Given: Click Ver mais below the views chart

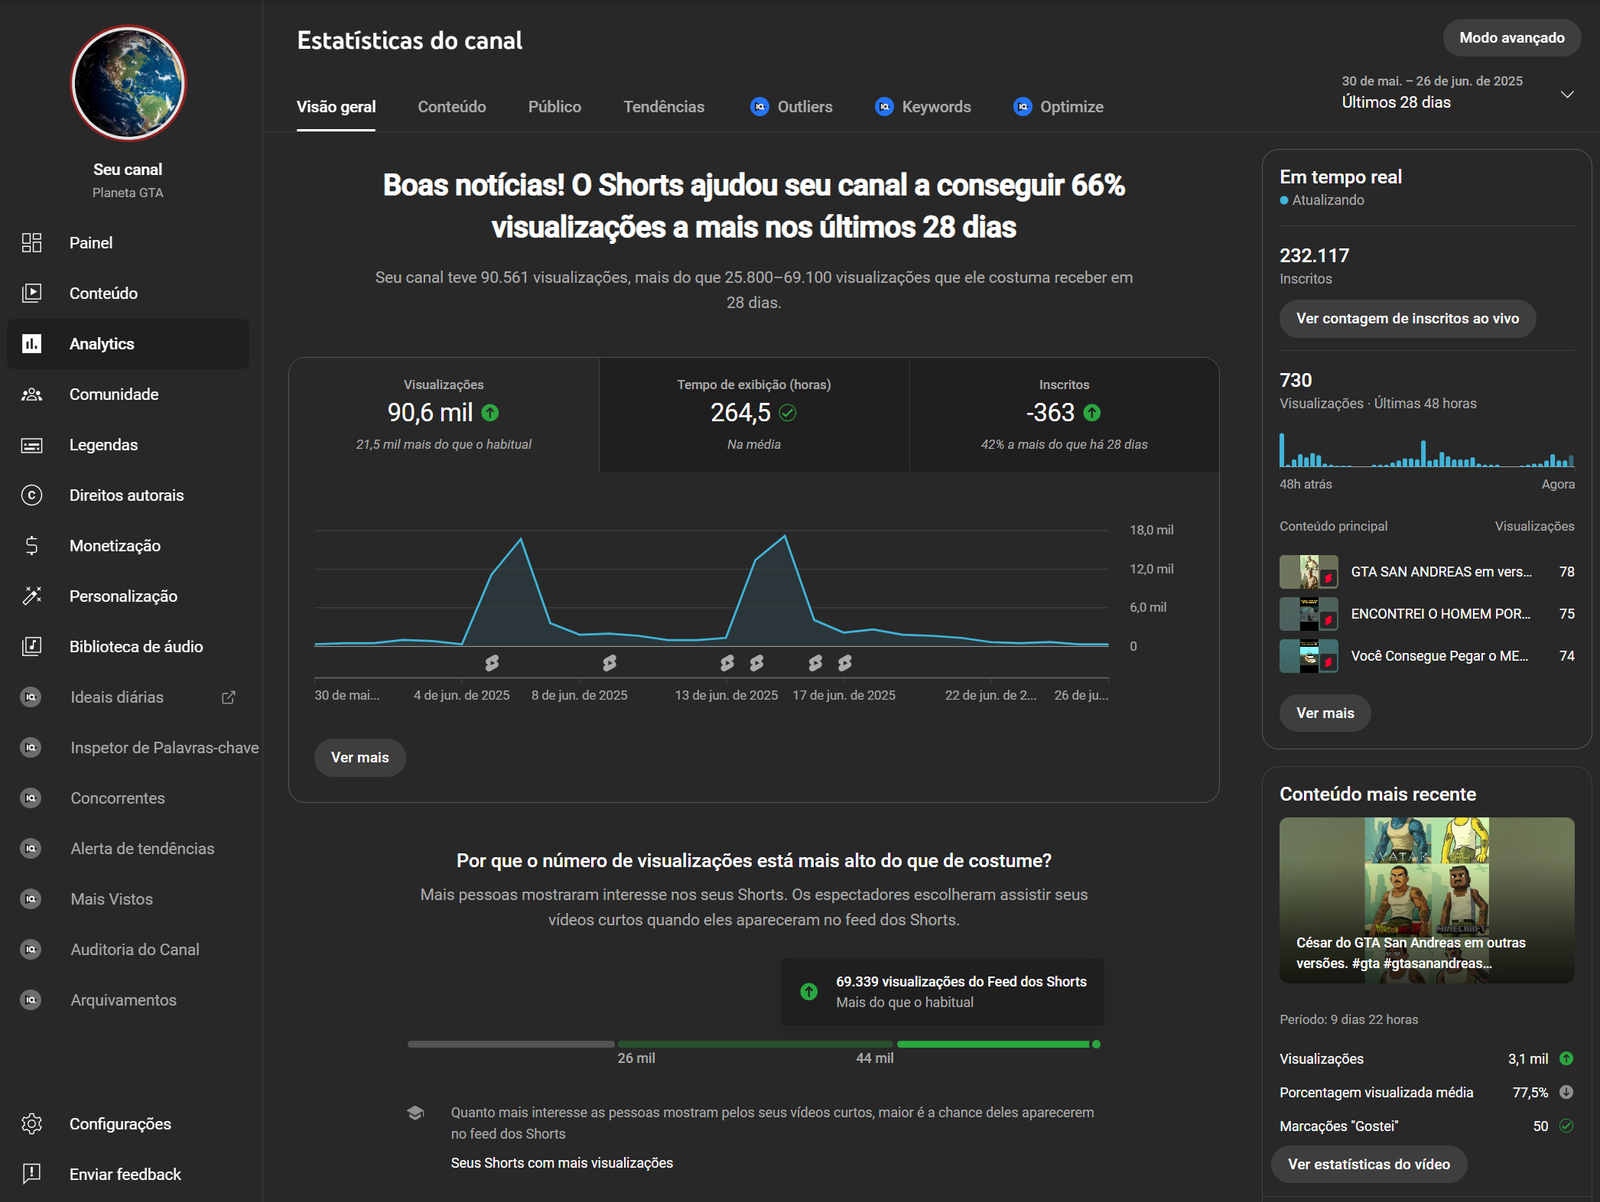Looking at the screenshot, I should pos(360,758).
